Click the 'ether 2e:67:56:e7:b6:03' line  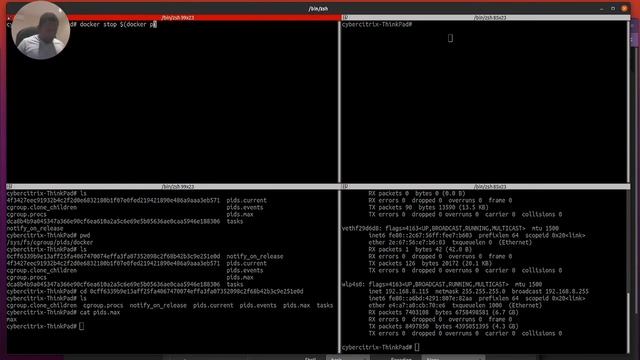[450, 242]
